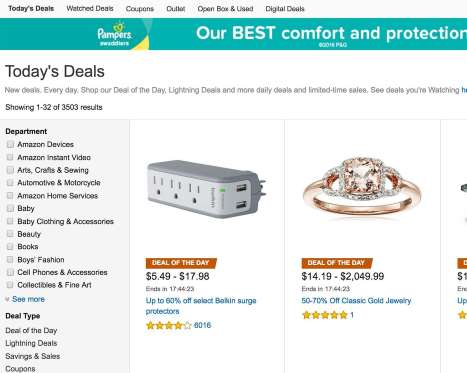Screen dimensions: 467x373
Task: Click the Pampers comfort and protection banner
Action: point(233,34)
